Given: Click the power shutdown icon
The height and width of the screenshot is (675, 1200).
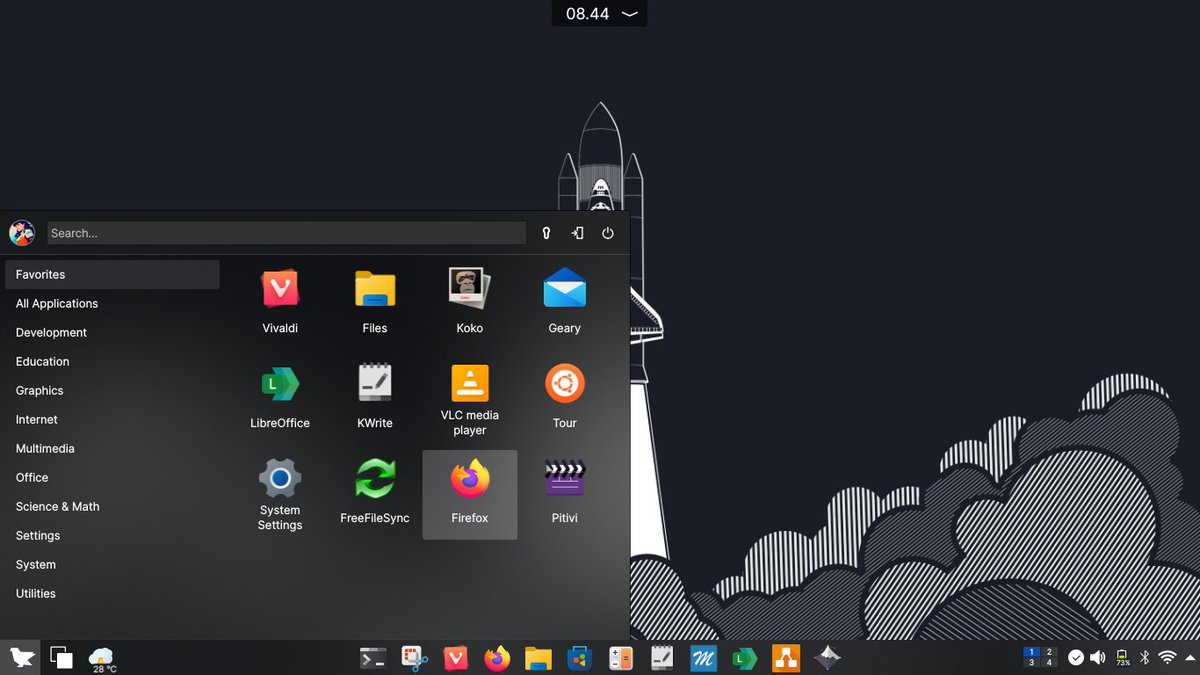Looking at the screenshot, I should [x=608, y=233].
